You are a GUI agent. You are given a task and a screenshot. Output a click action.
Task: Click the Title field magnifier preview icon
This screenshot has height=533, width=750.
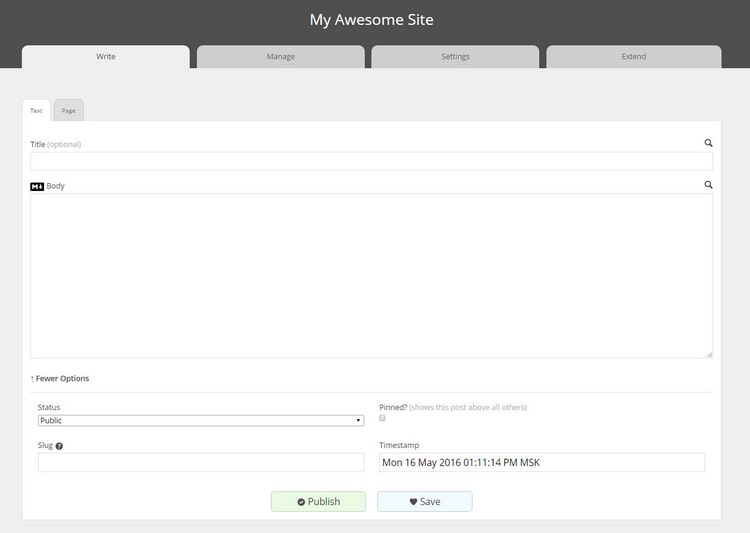pyautogui.click(x=708, y=143)
